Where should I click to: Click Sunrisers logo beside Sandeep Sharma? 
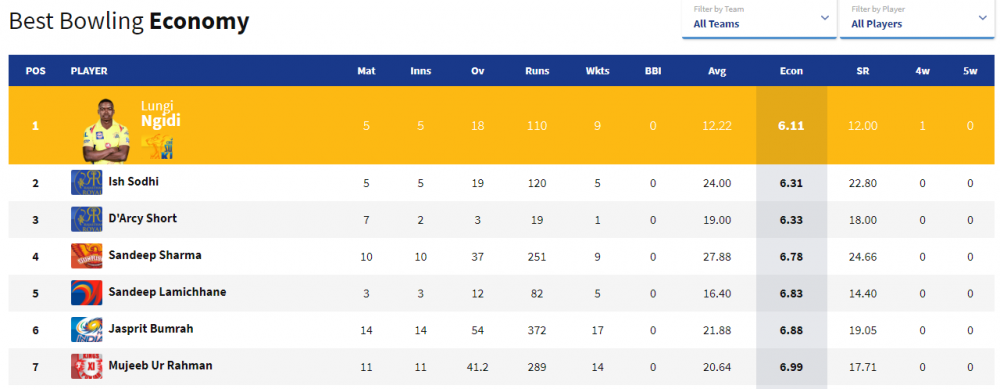tap(86, 256)
